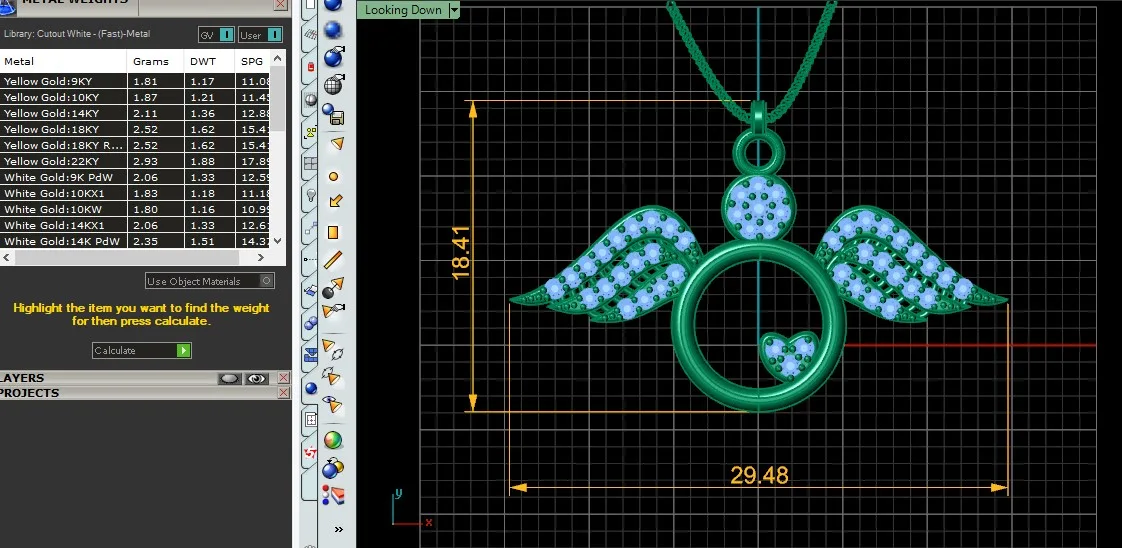The image size is (1122, 548).
Task: Click the red star side tab icon
Action: (x=311, y=451)
